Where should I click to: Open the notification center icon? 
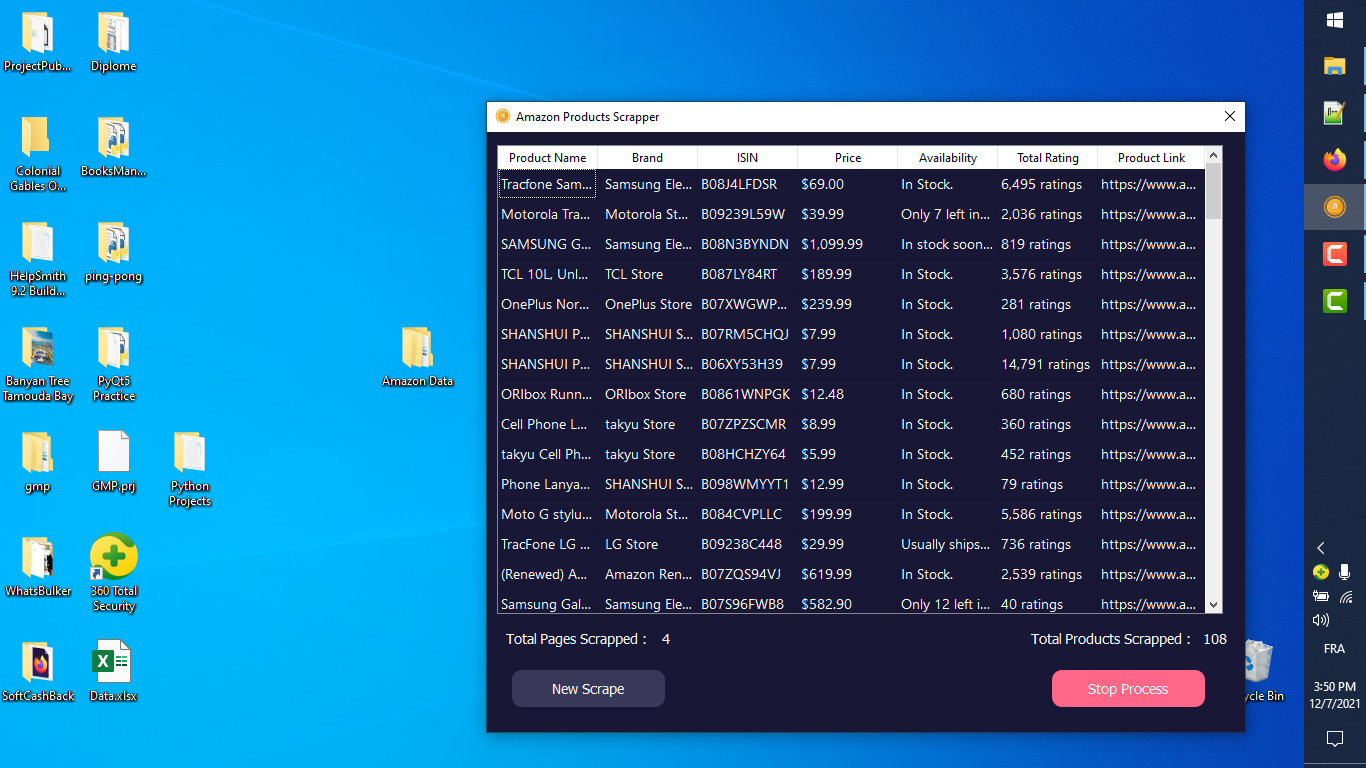click(x=1334, y=739)
